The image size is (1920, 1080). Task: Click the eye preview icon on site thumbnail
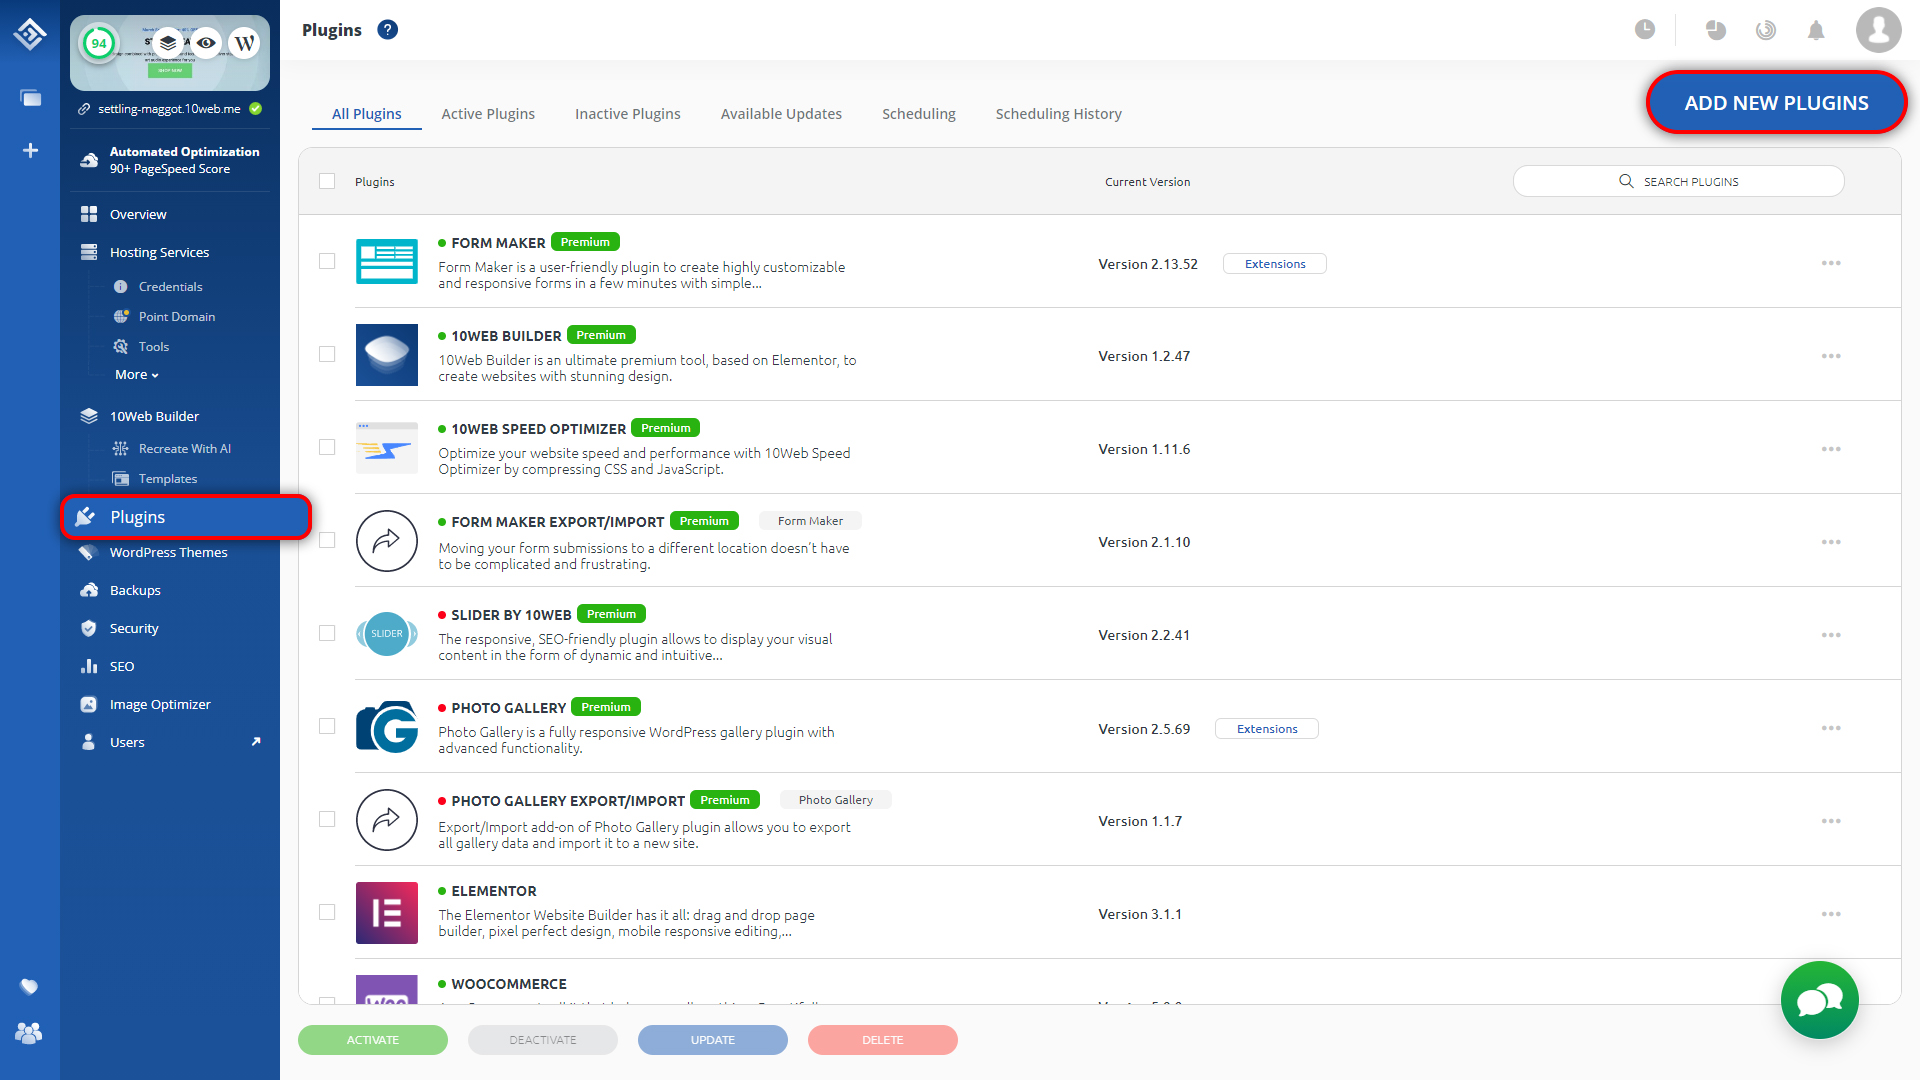206,43
